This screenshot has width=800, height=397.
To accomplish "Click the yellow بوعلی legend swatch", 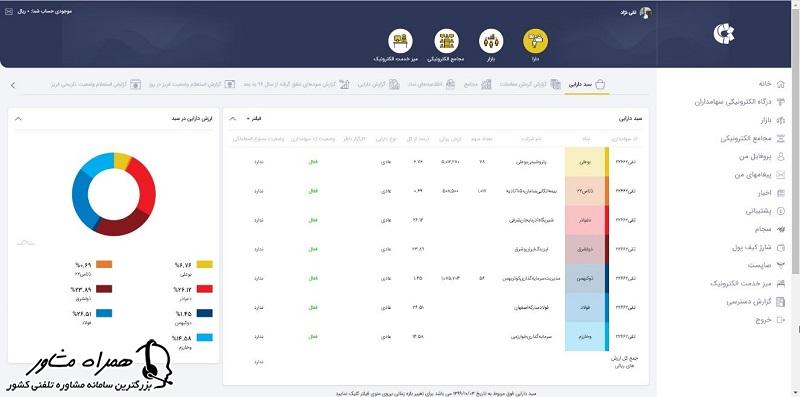I will coord(205,264).
